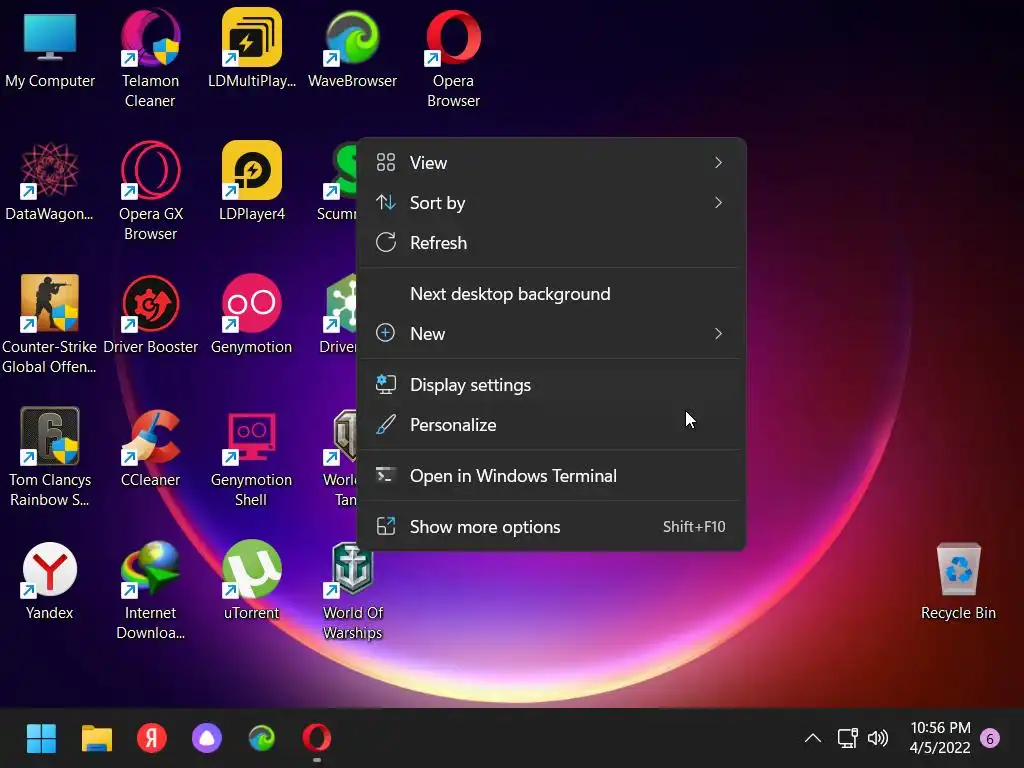
Task: Select Genymotion desktop shortcut
Action: 251,316
